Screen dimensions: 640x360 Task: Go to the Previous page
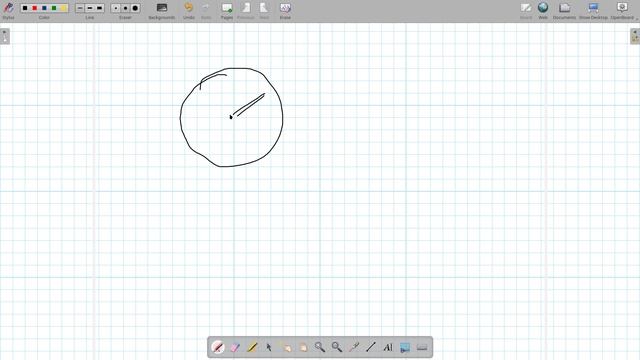[246, 10]
